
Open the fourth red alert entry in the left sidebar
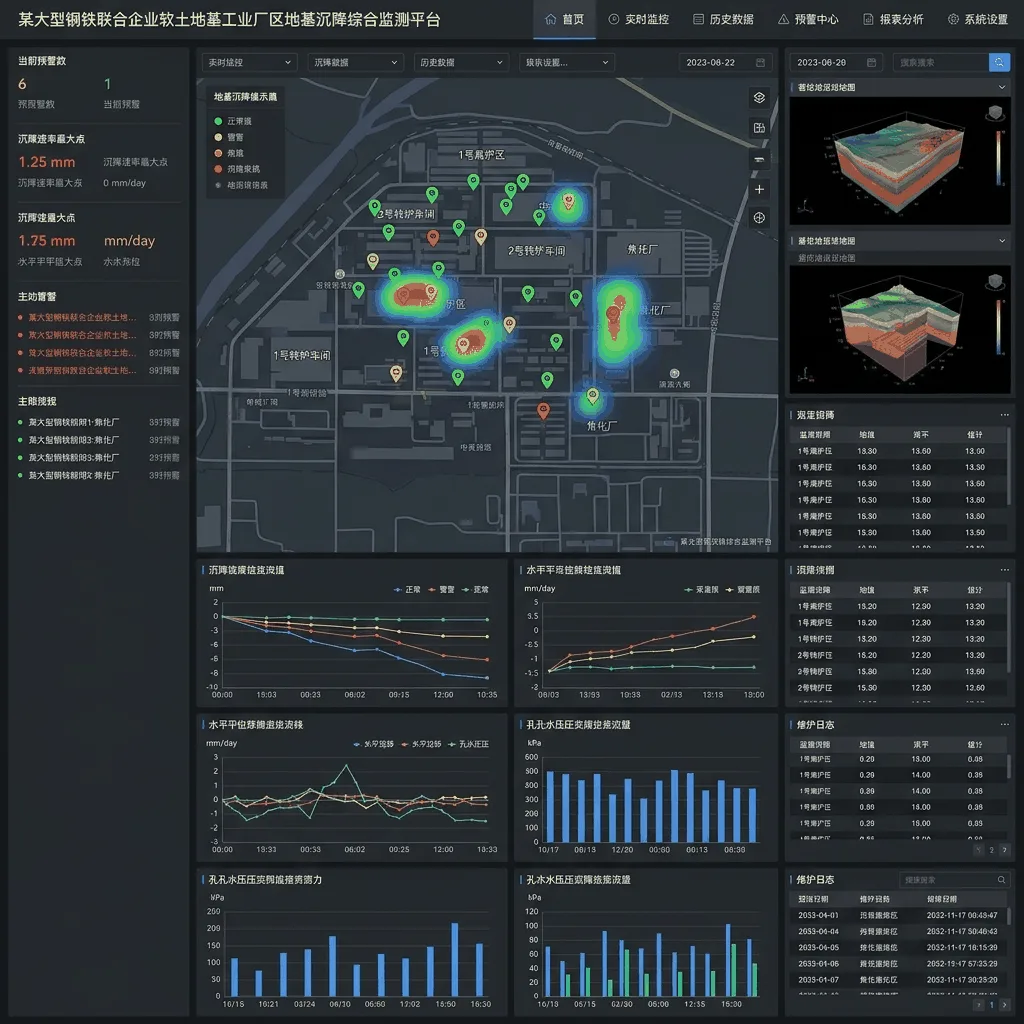click(x=99, y=370)
